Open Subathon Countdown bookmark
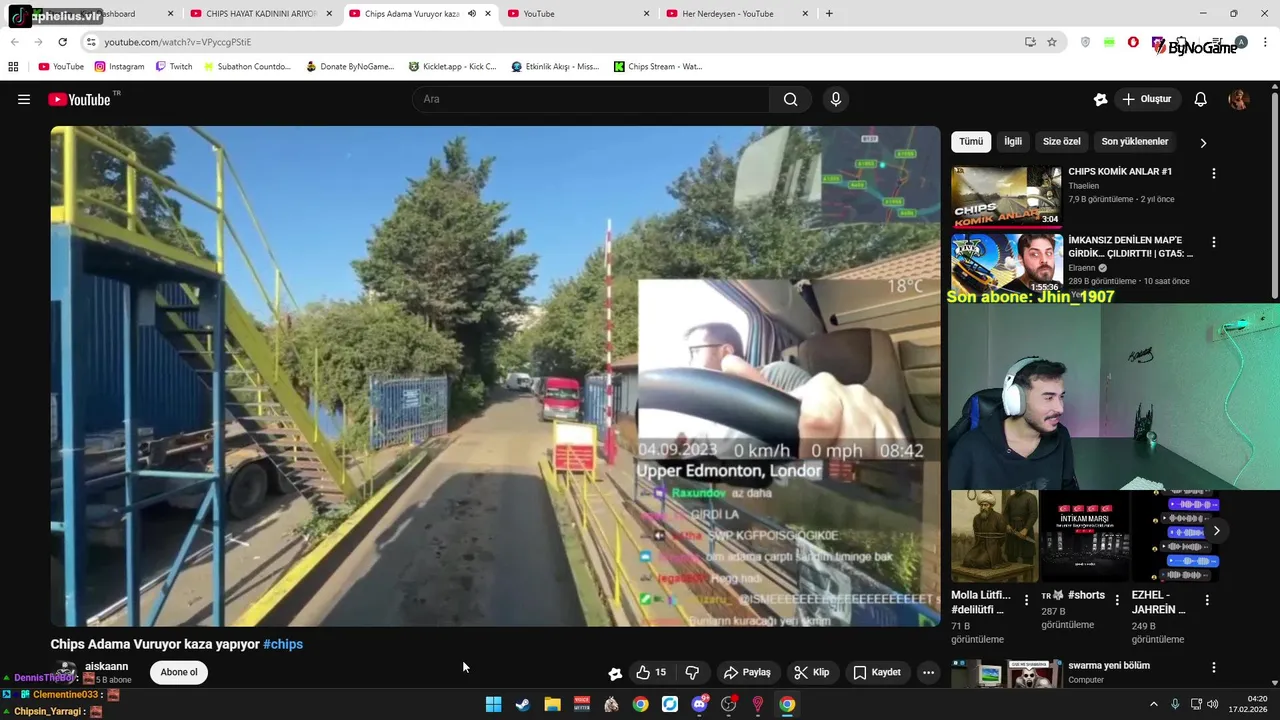The width and height of the screenshot is (1280, 720). [x=247, y=66]
